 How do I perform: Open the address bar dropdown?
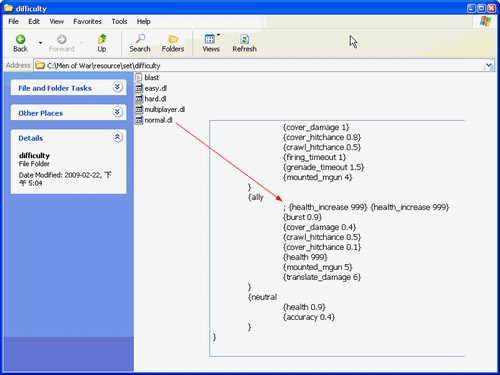(489, 65)
